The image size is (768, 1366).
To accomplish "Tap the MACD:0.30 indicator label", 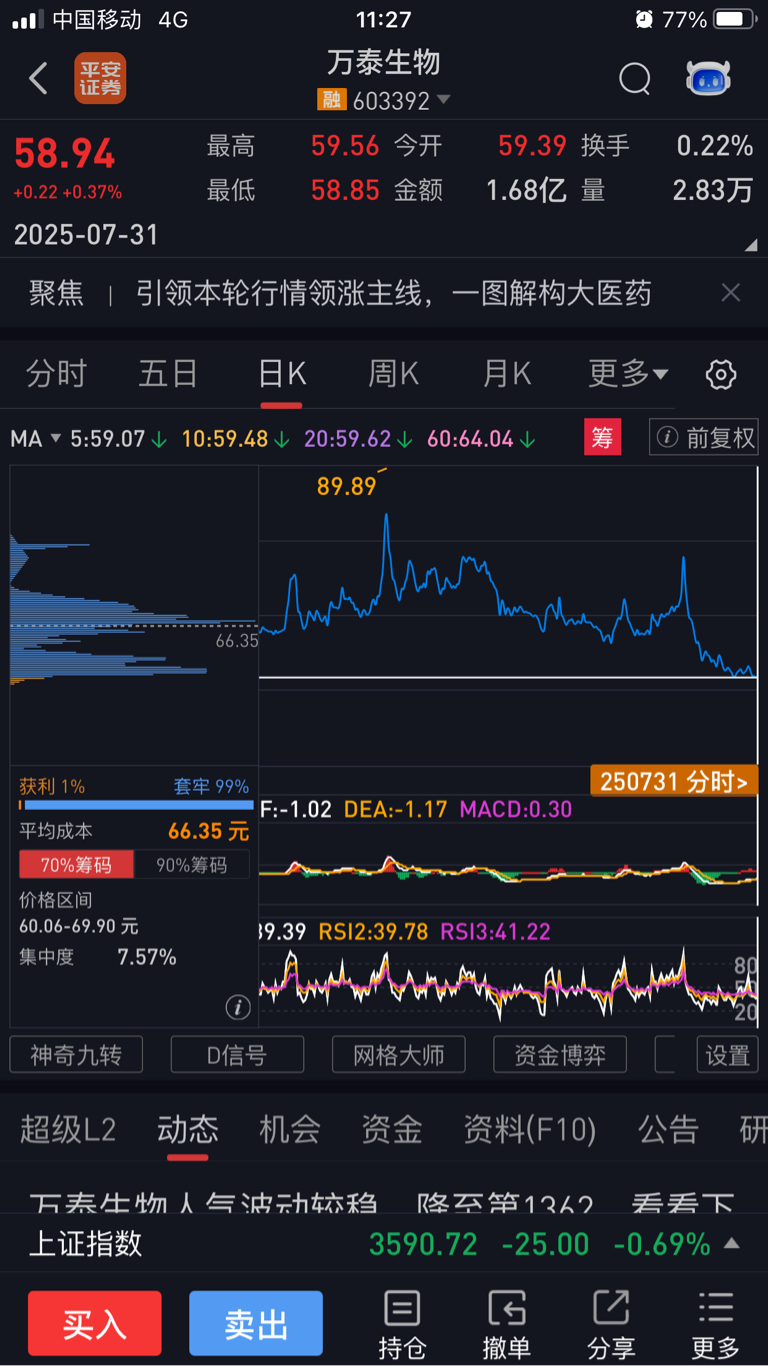I will pyautogui.click(x=516, y=809).
